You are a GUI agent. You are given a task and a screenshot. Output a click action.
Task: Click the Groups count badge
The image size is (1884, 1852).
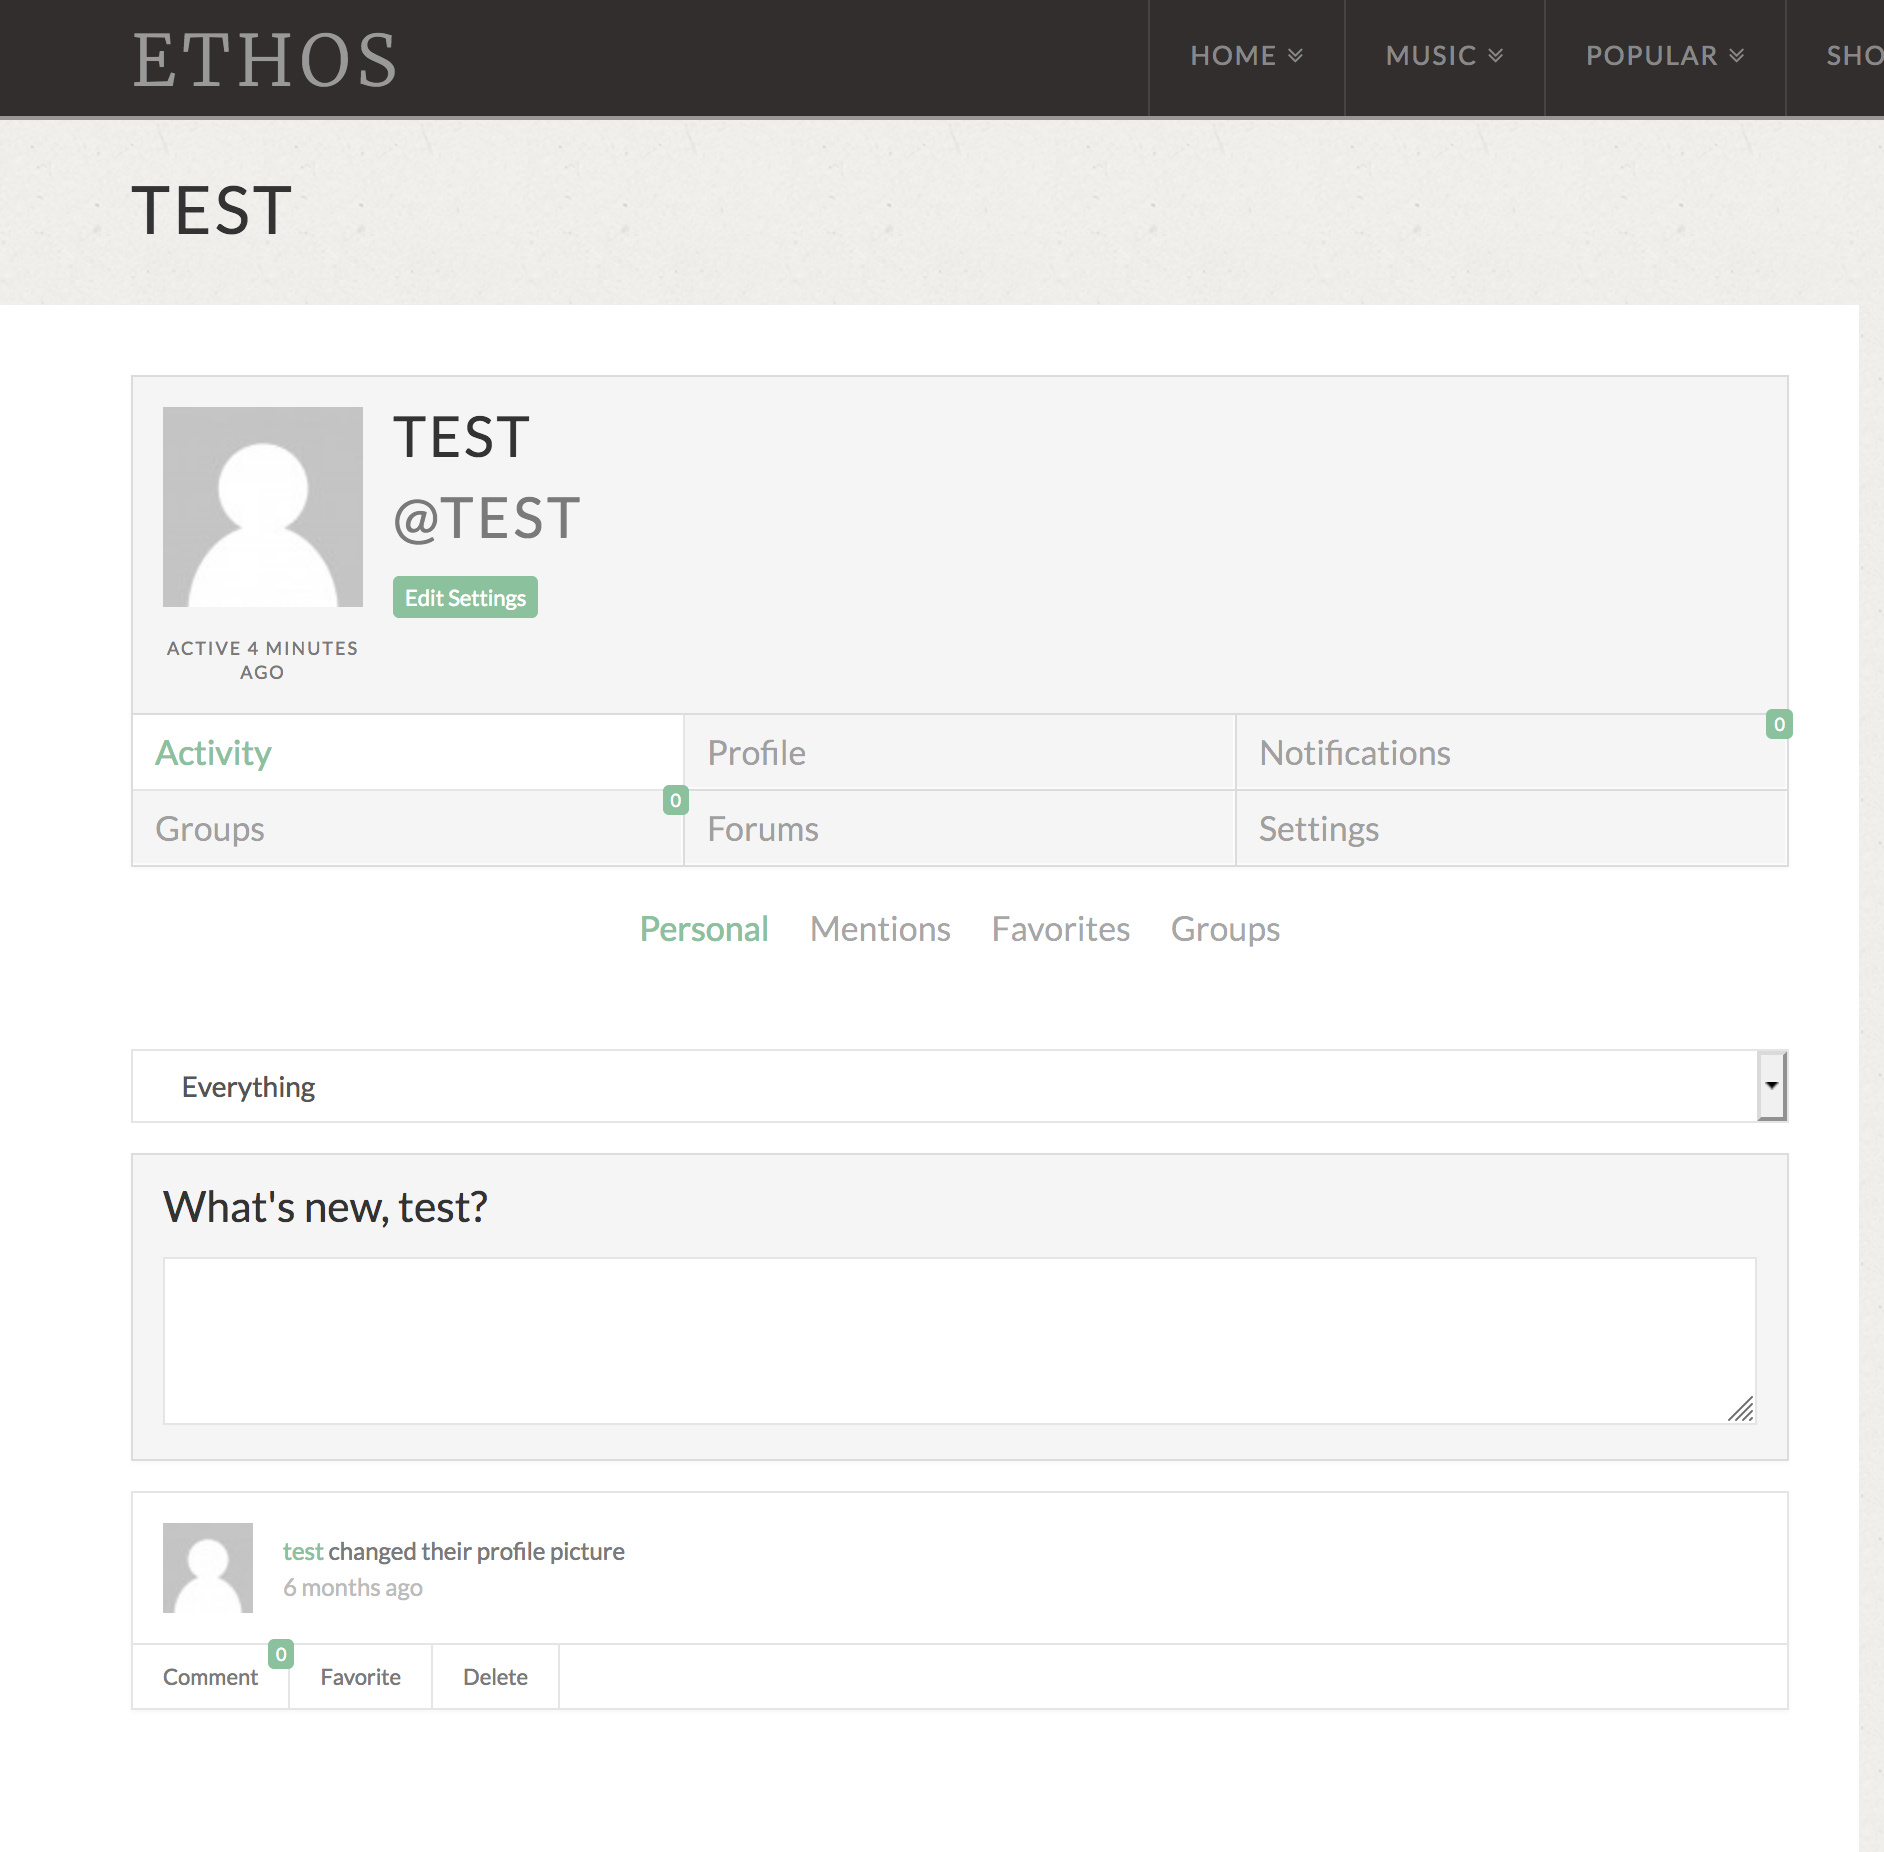[675, 800]
